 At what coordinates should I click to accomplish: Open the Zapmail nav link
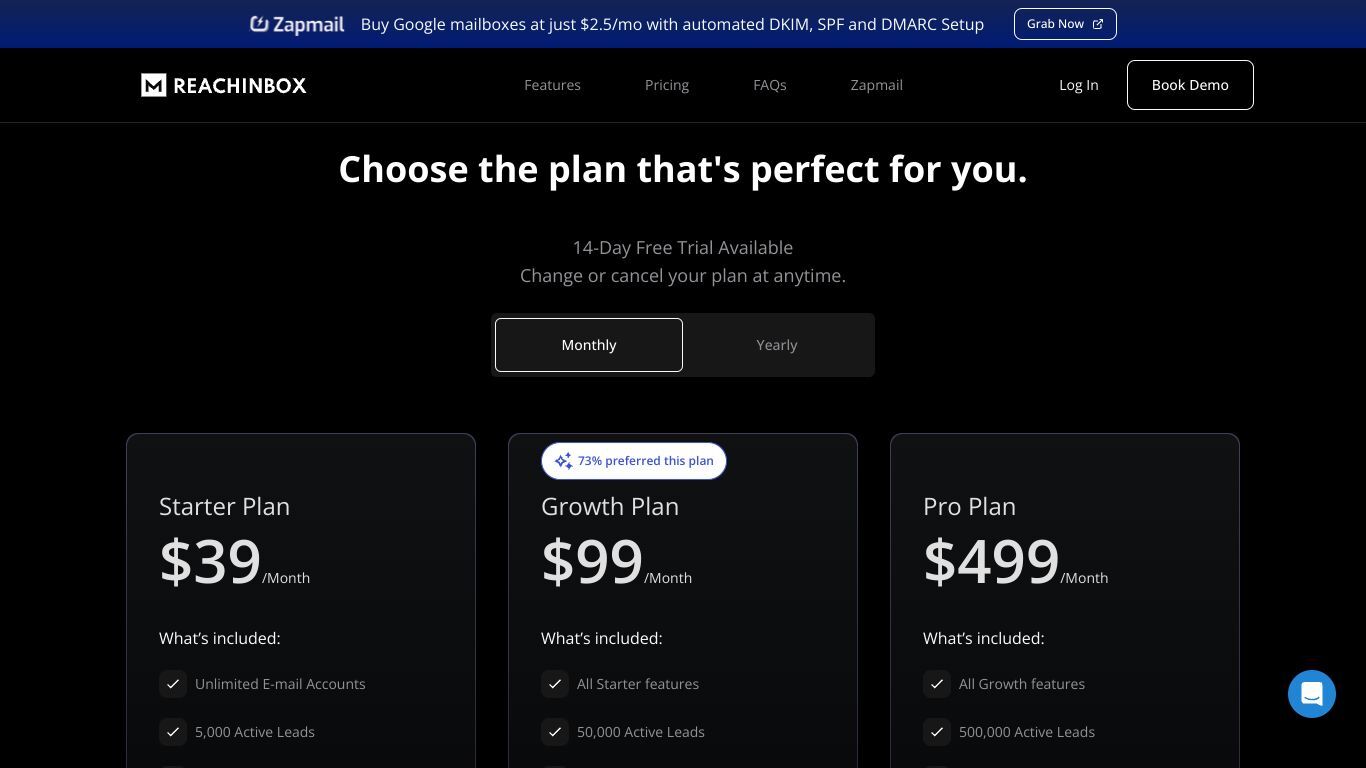coord(877,85)
